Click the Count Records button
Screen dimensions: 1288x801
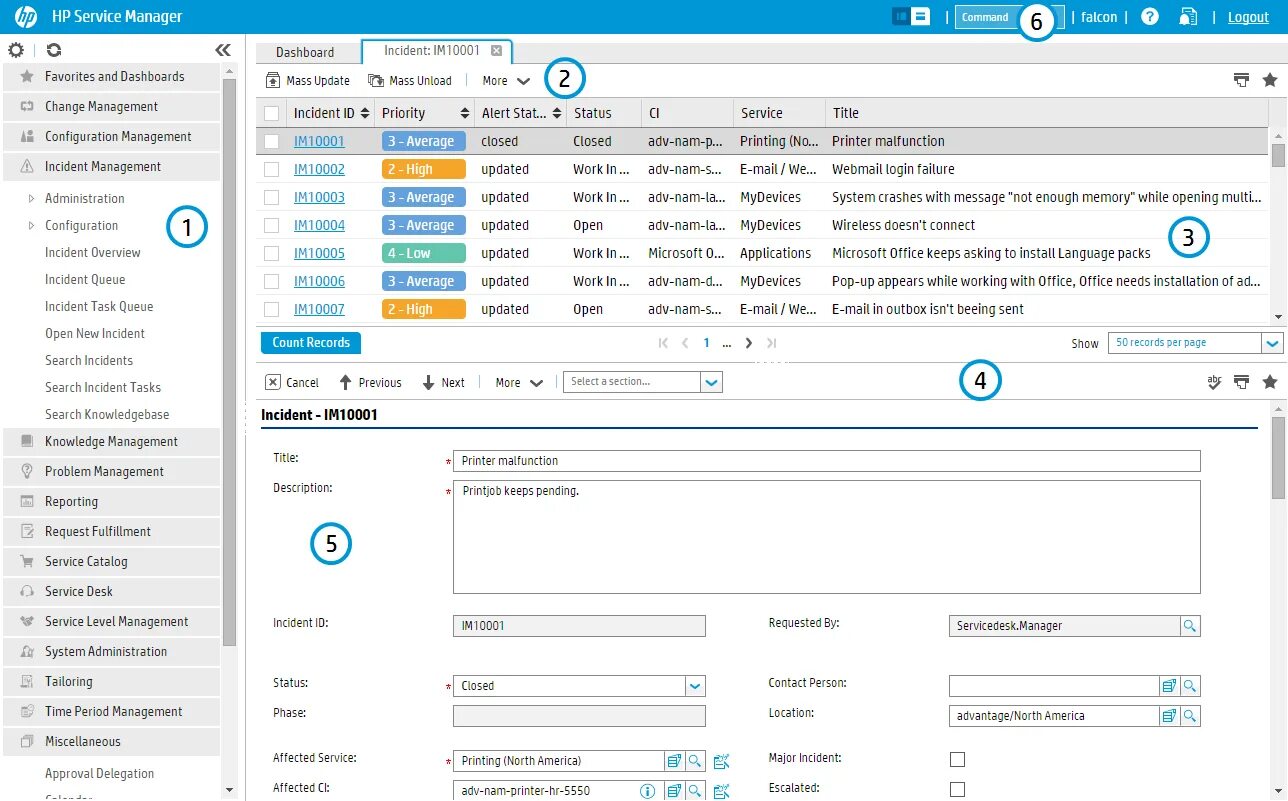pos(311,343)
